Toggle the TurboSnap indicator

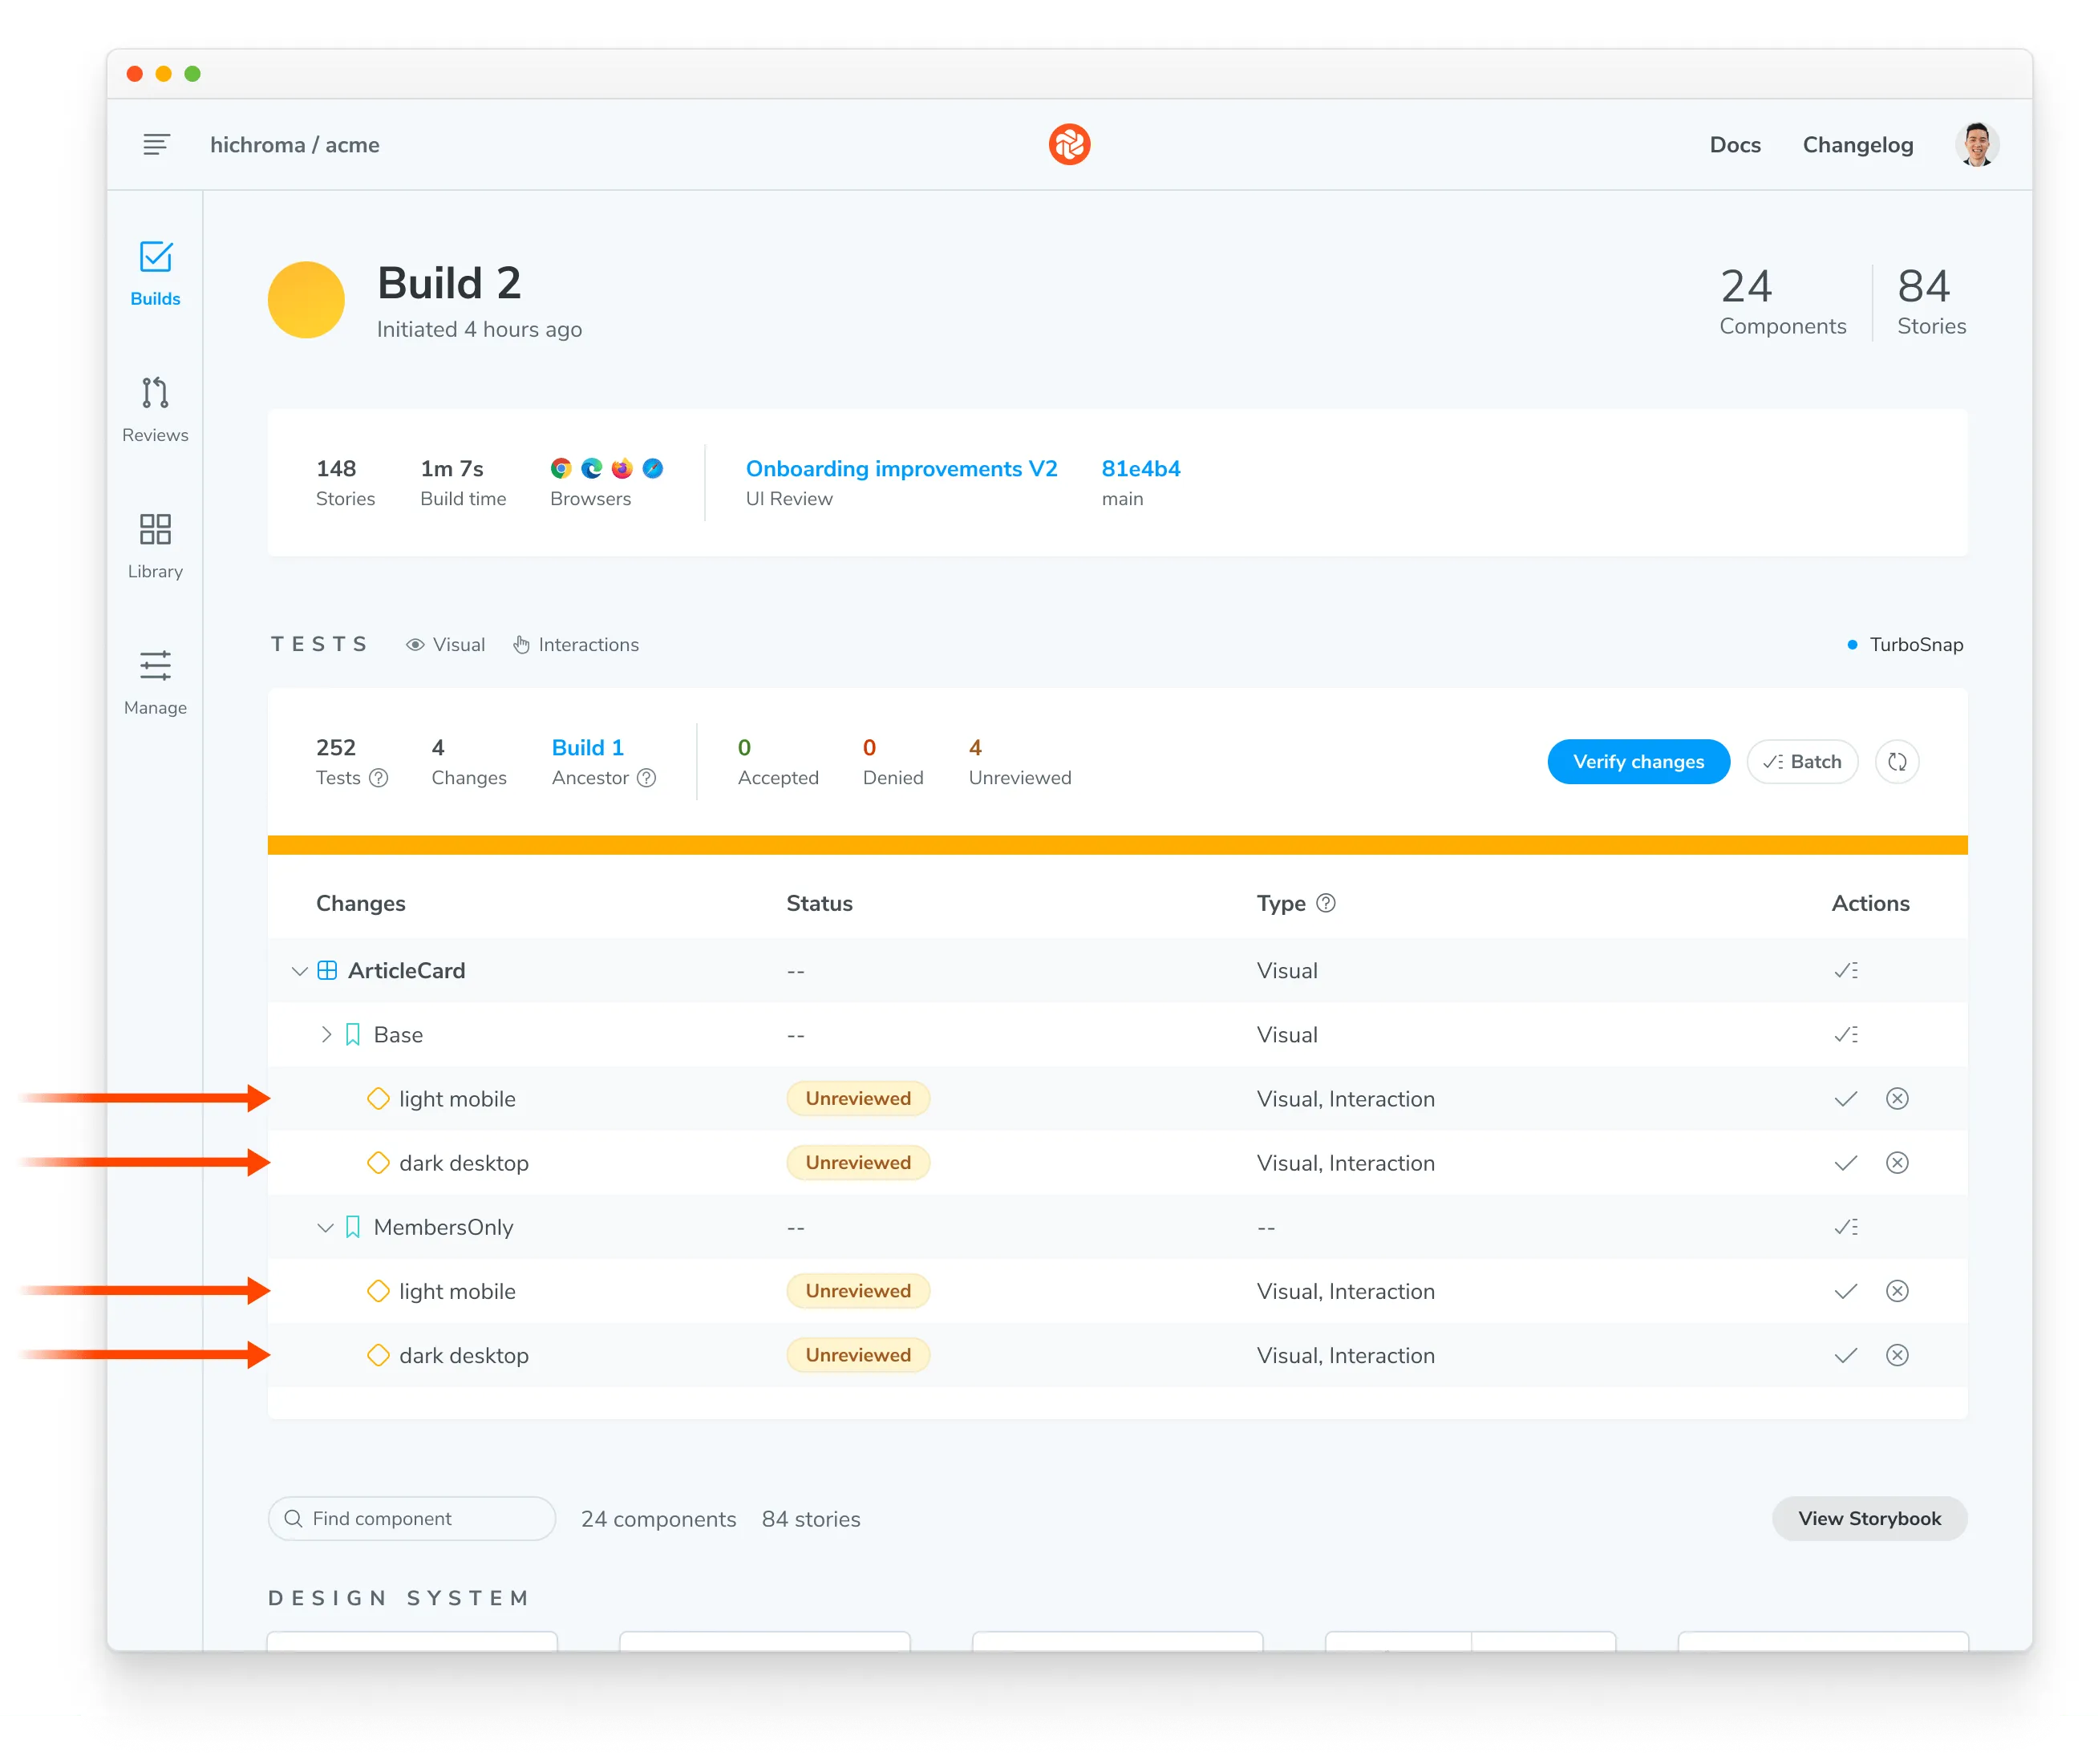[1904, 645]
